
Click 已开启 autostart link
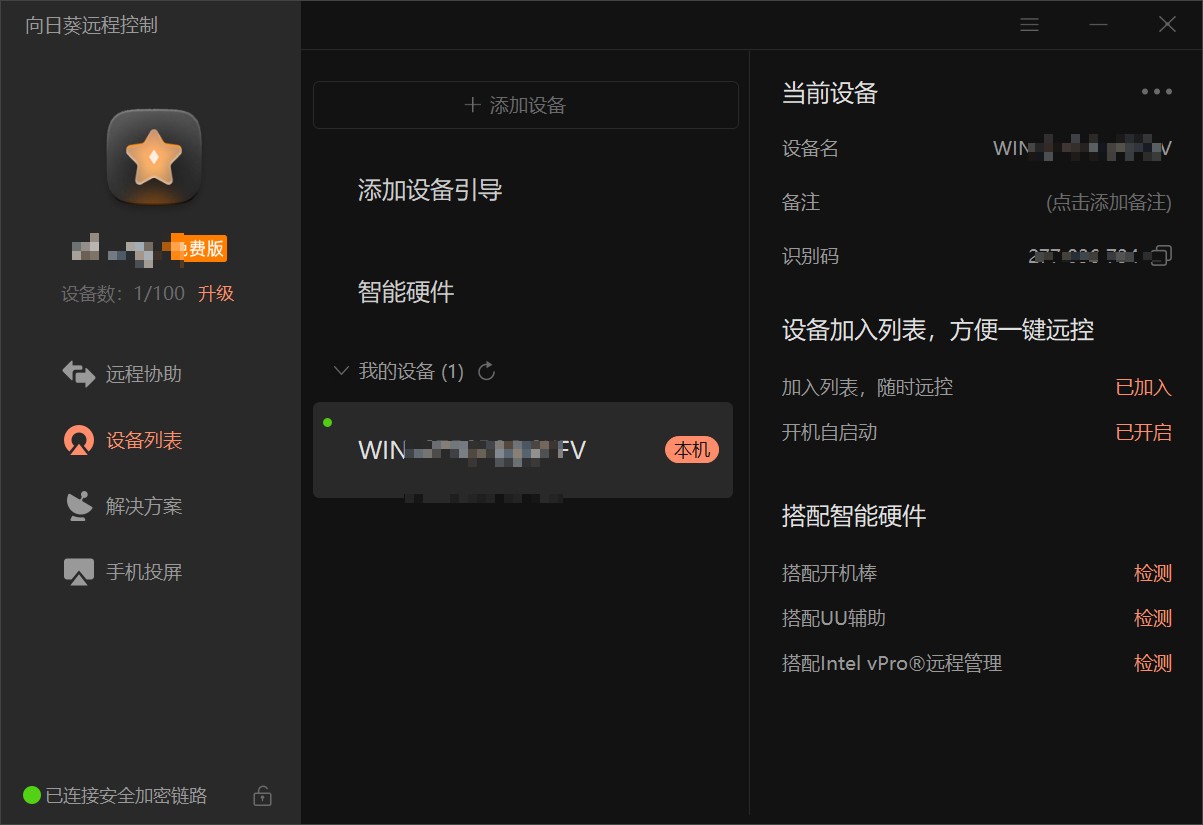click(x=1144, y=433)
